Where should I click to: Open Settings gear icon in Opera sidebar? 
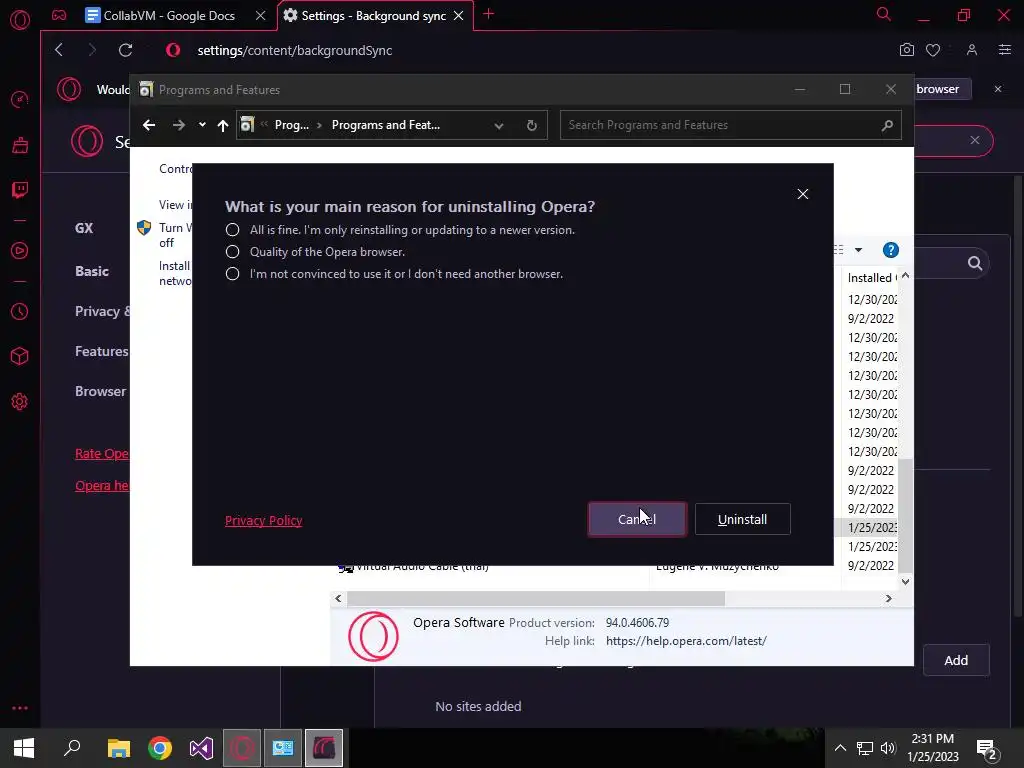pos(20,402)
